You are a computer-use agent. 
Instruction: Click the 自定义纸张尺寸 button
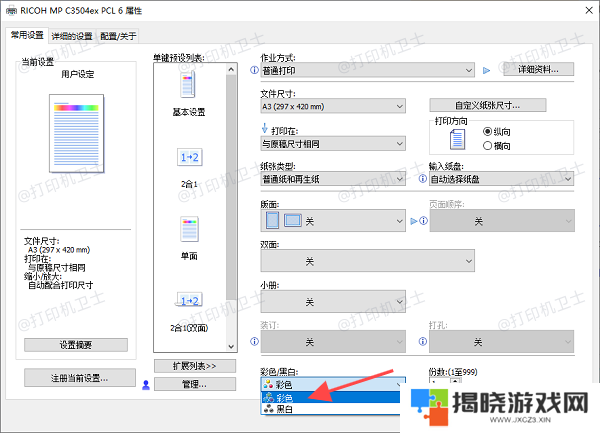488,105
